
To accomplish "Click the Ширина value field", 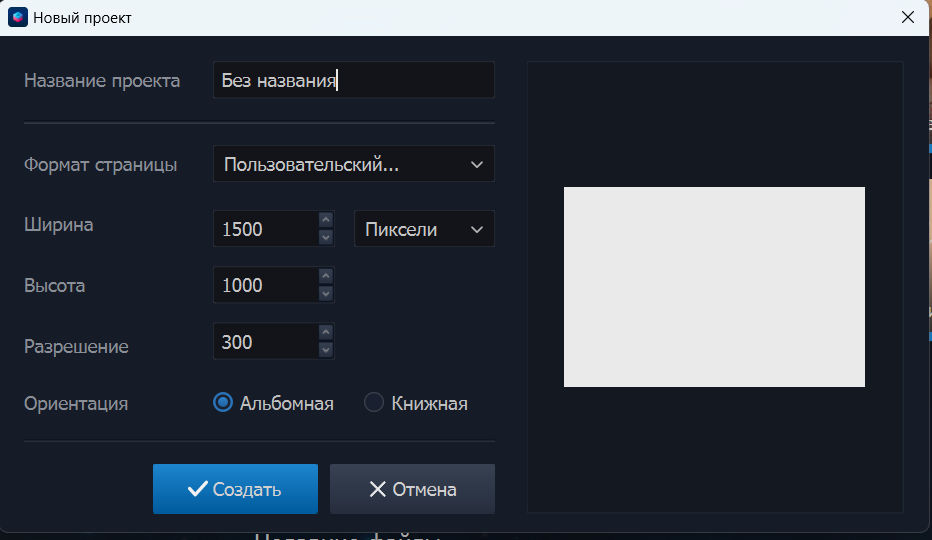I will point(266,228).
